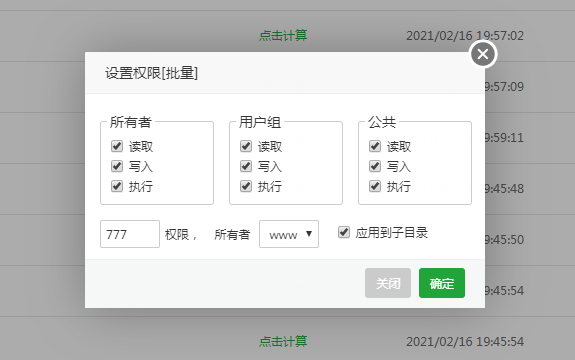Toggle 读取 checkbox under 用户组
Image resolution: width=575 pixels, height=360 pixels.
pyautogui.click(x=246, y=146)
